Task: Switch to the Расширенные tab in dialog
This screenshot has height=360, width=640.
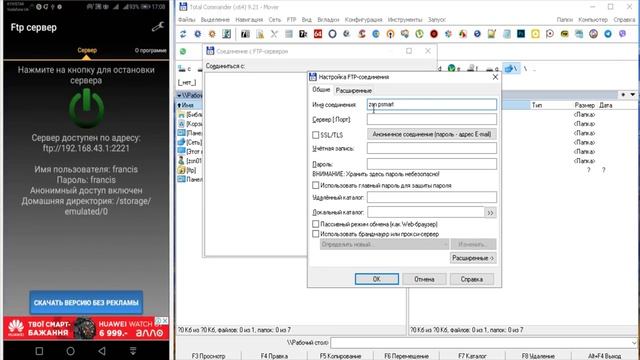Action: click(353, 91)
